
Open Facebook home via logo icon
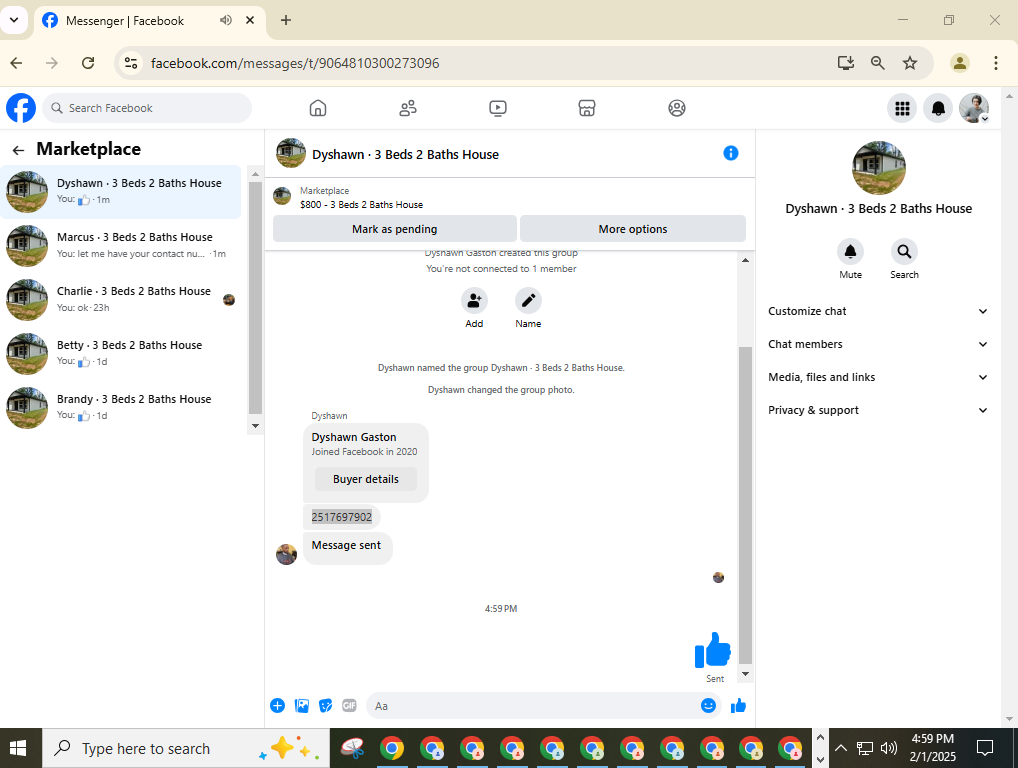pyautogui.click(x=21, y=108)
